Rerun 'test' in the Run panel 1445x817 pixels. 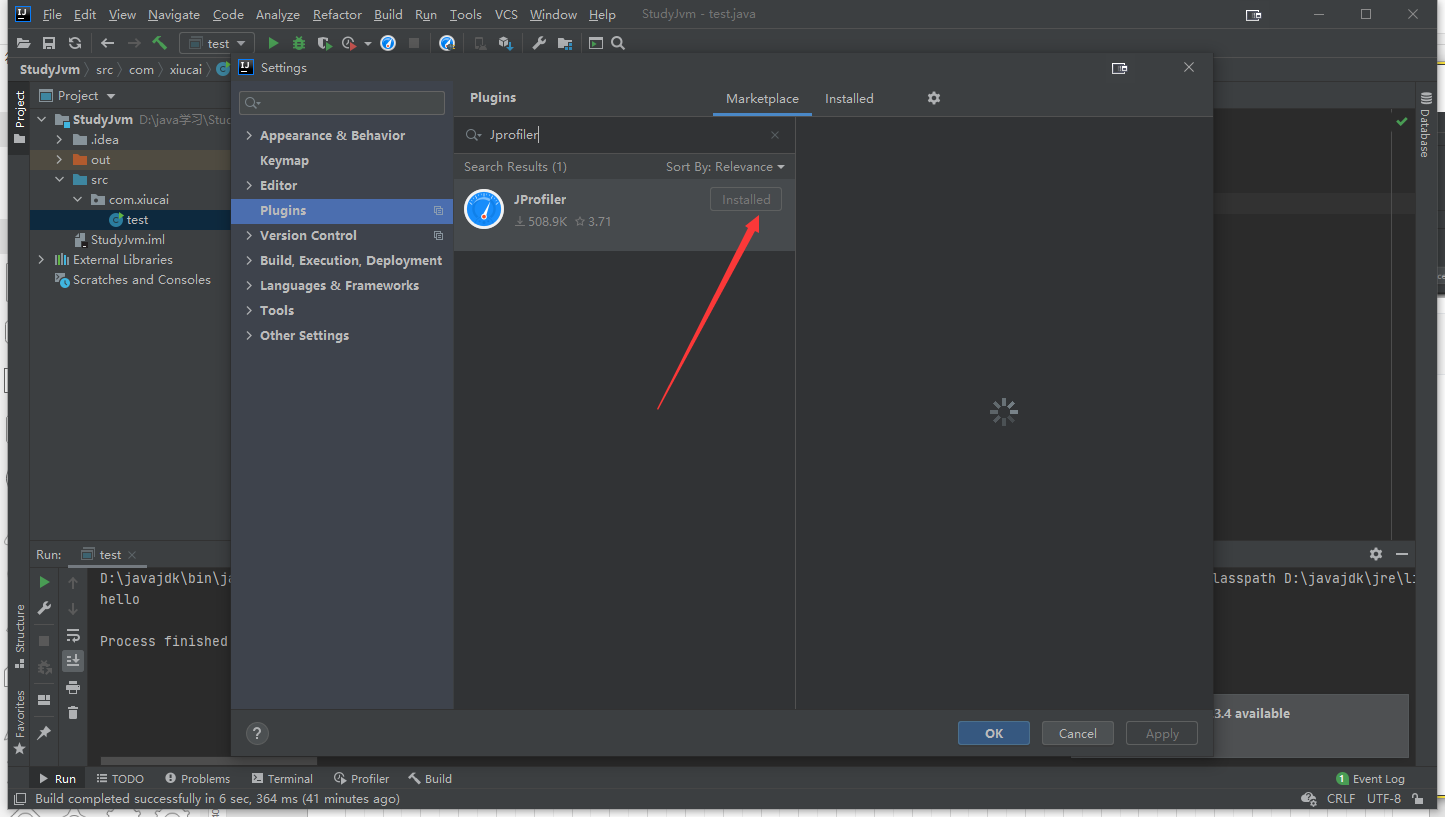(x=44, y=582)
